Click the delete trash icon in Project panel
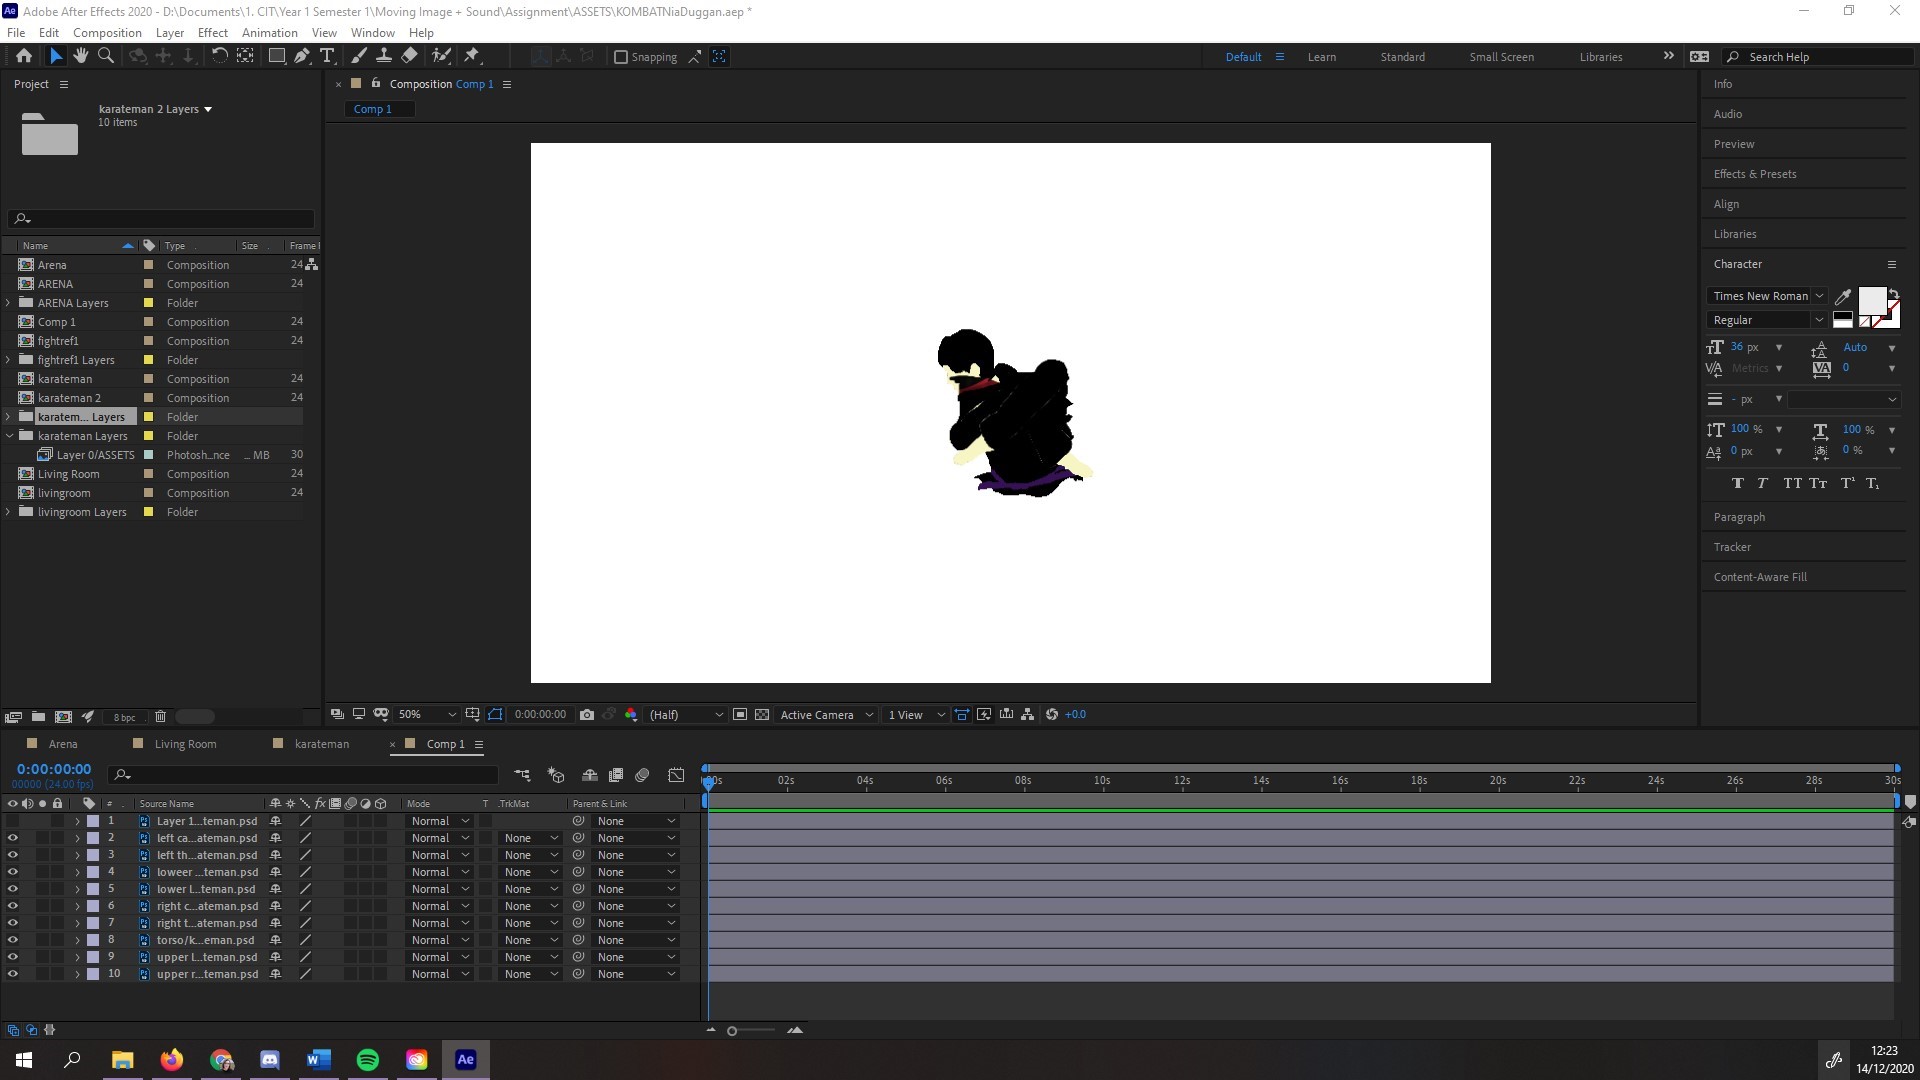Viewport: 1920px width, 1080px height. coord(160,717)
